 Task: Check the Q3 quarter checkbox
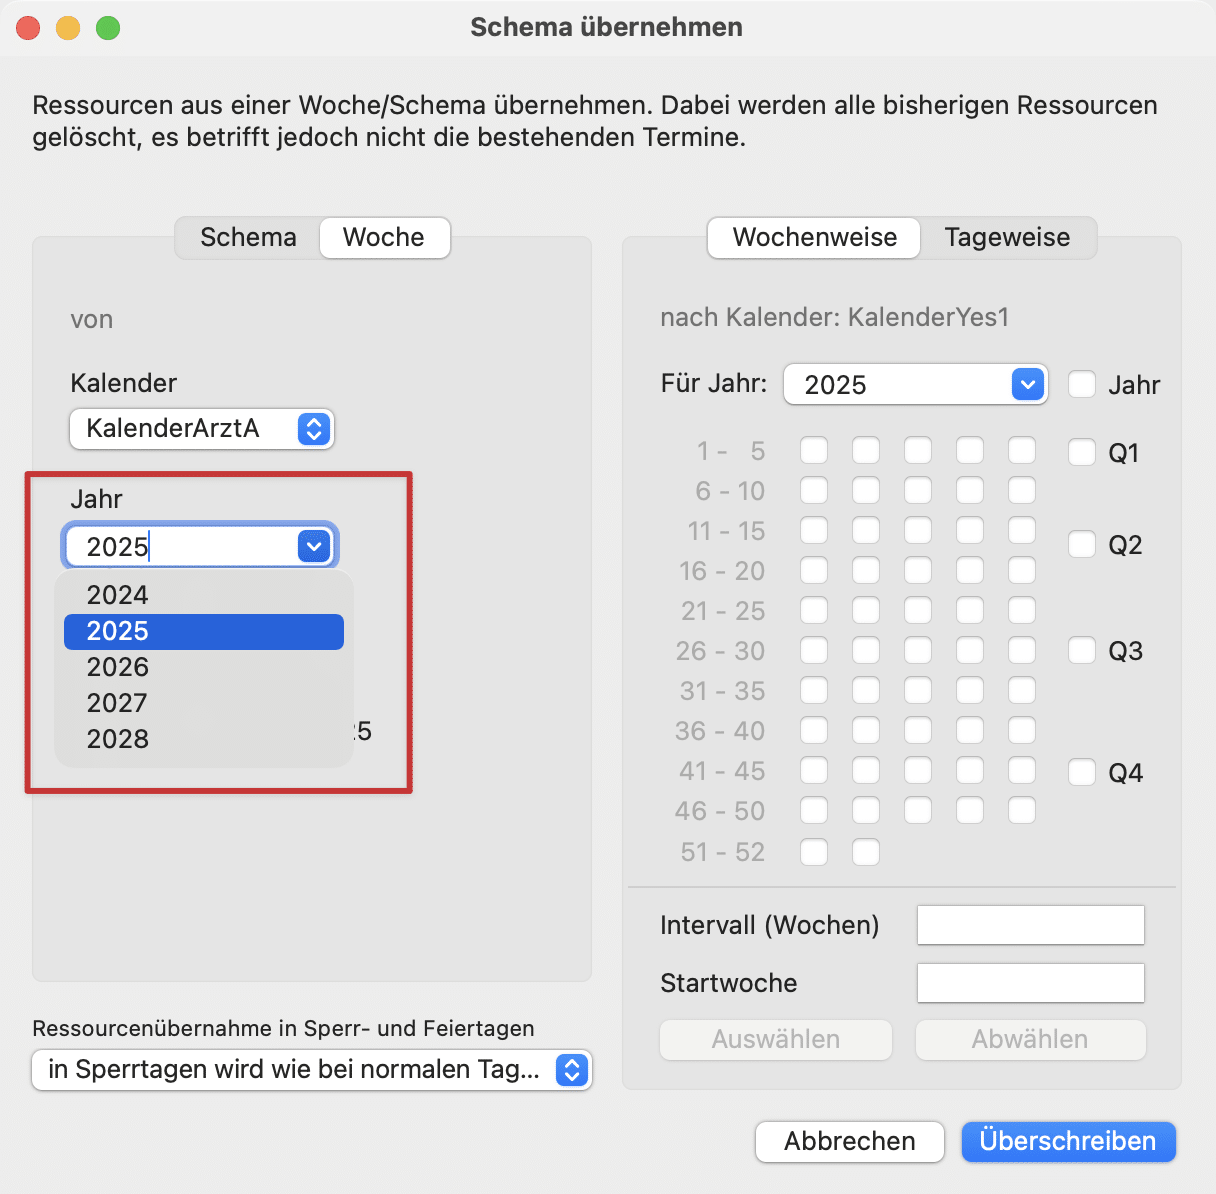pyautogui.click(x=1082, y=651)
